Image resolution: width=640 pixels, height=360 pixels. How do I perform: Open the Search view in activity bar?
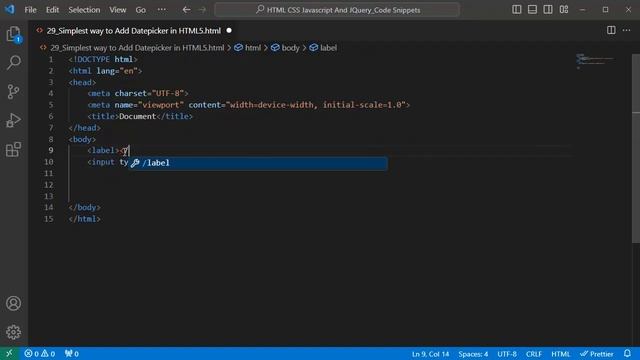point(13,62)
